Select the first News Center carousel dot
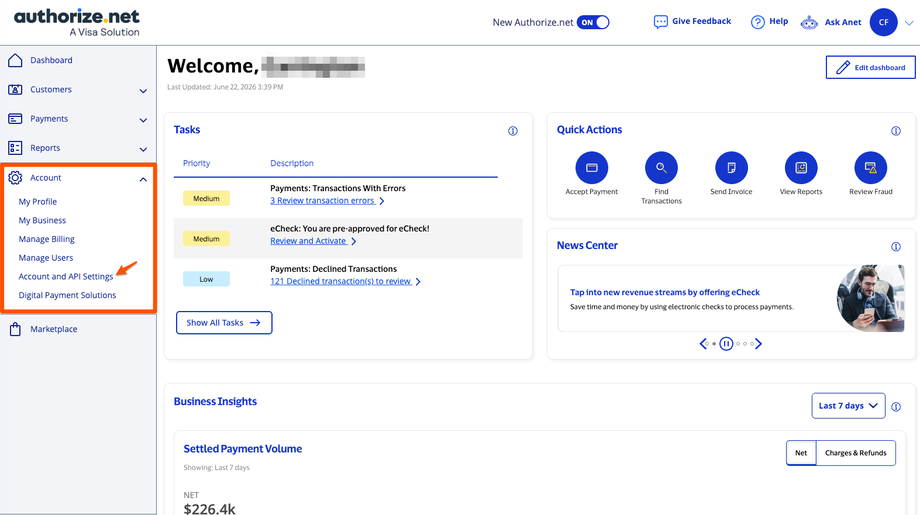 tap(707, 344)
